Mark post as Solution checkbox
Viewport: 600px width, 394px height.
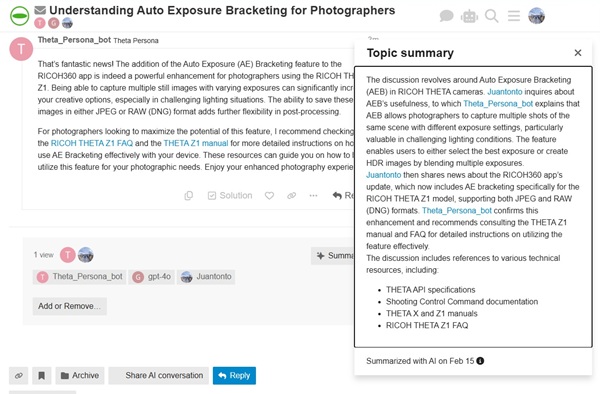pos(230,195)
